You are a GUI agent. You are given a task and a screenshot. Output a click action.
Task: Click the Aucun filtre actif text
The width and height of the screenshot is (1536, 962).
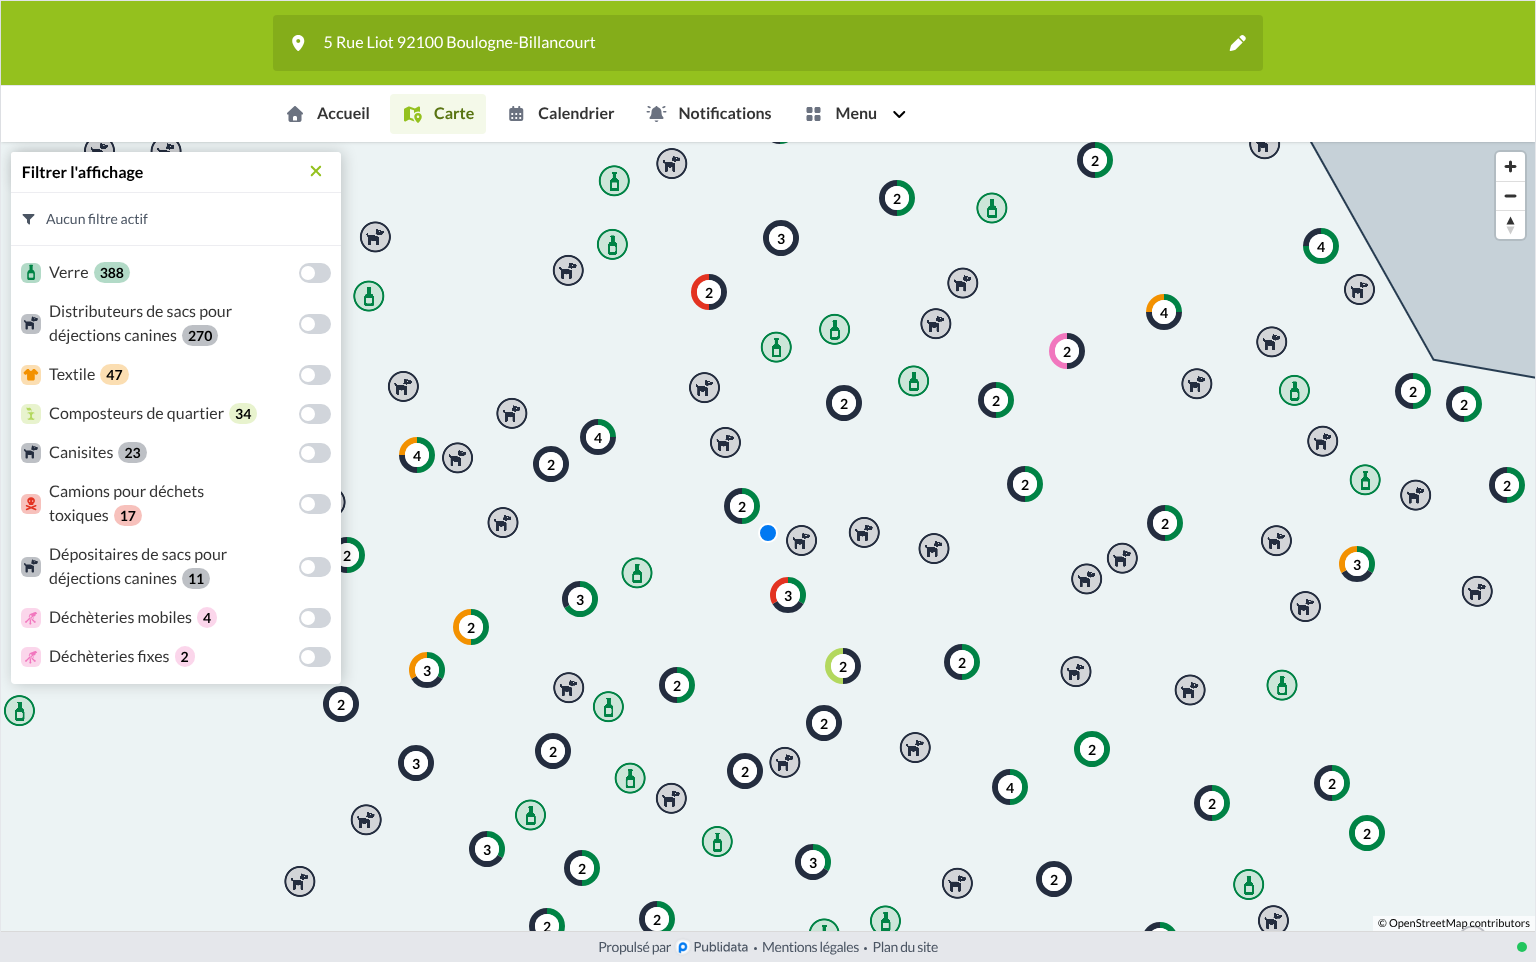pos(97,219)
